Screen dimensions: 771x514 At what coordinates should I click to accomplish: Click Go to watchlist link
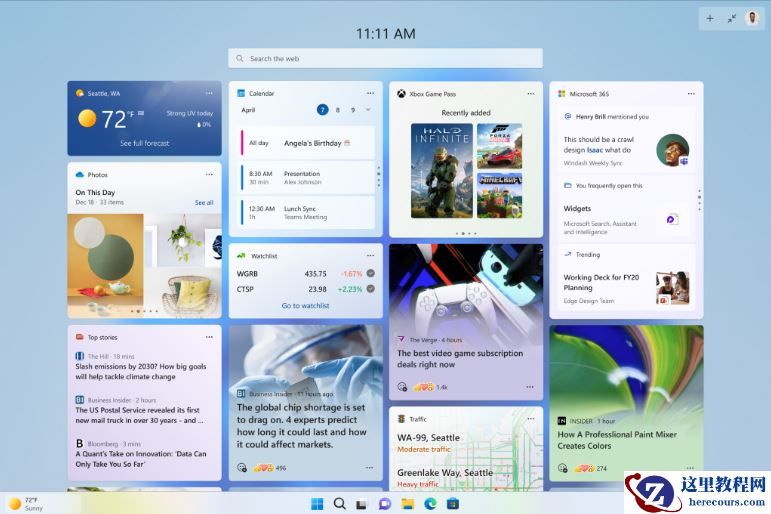point(305,305)
